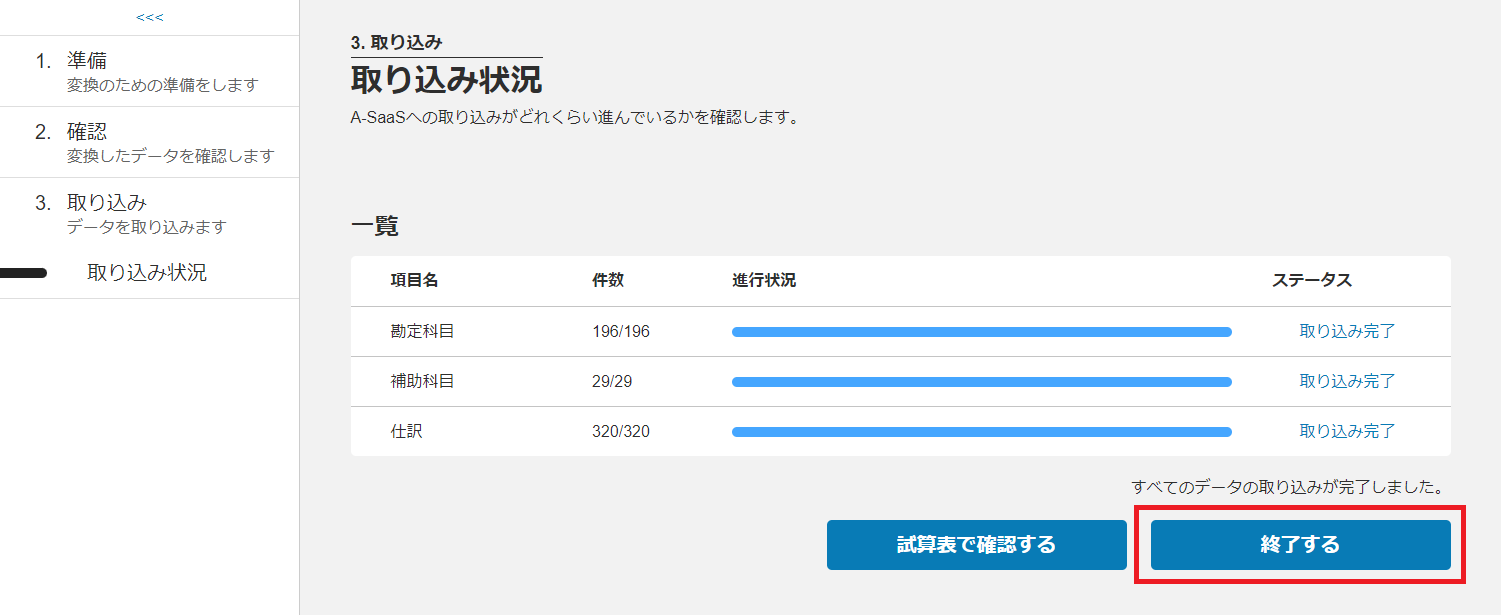Click the 一覧 section heading
This screenshot has width=1501, height=615.
coord(375,226)
